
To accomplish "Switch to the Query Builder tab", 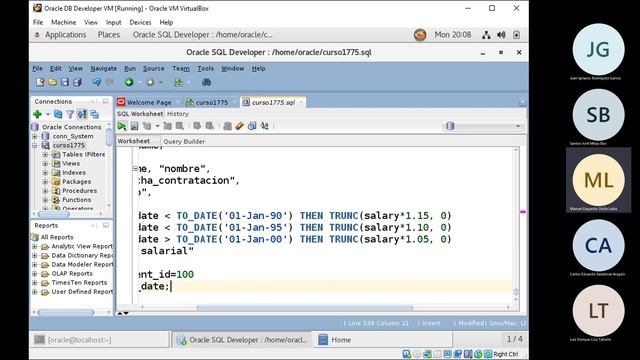I will click(184, 141).
